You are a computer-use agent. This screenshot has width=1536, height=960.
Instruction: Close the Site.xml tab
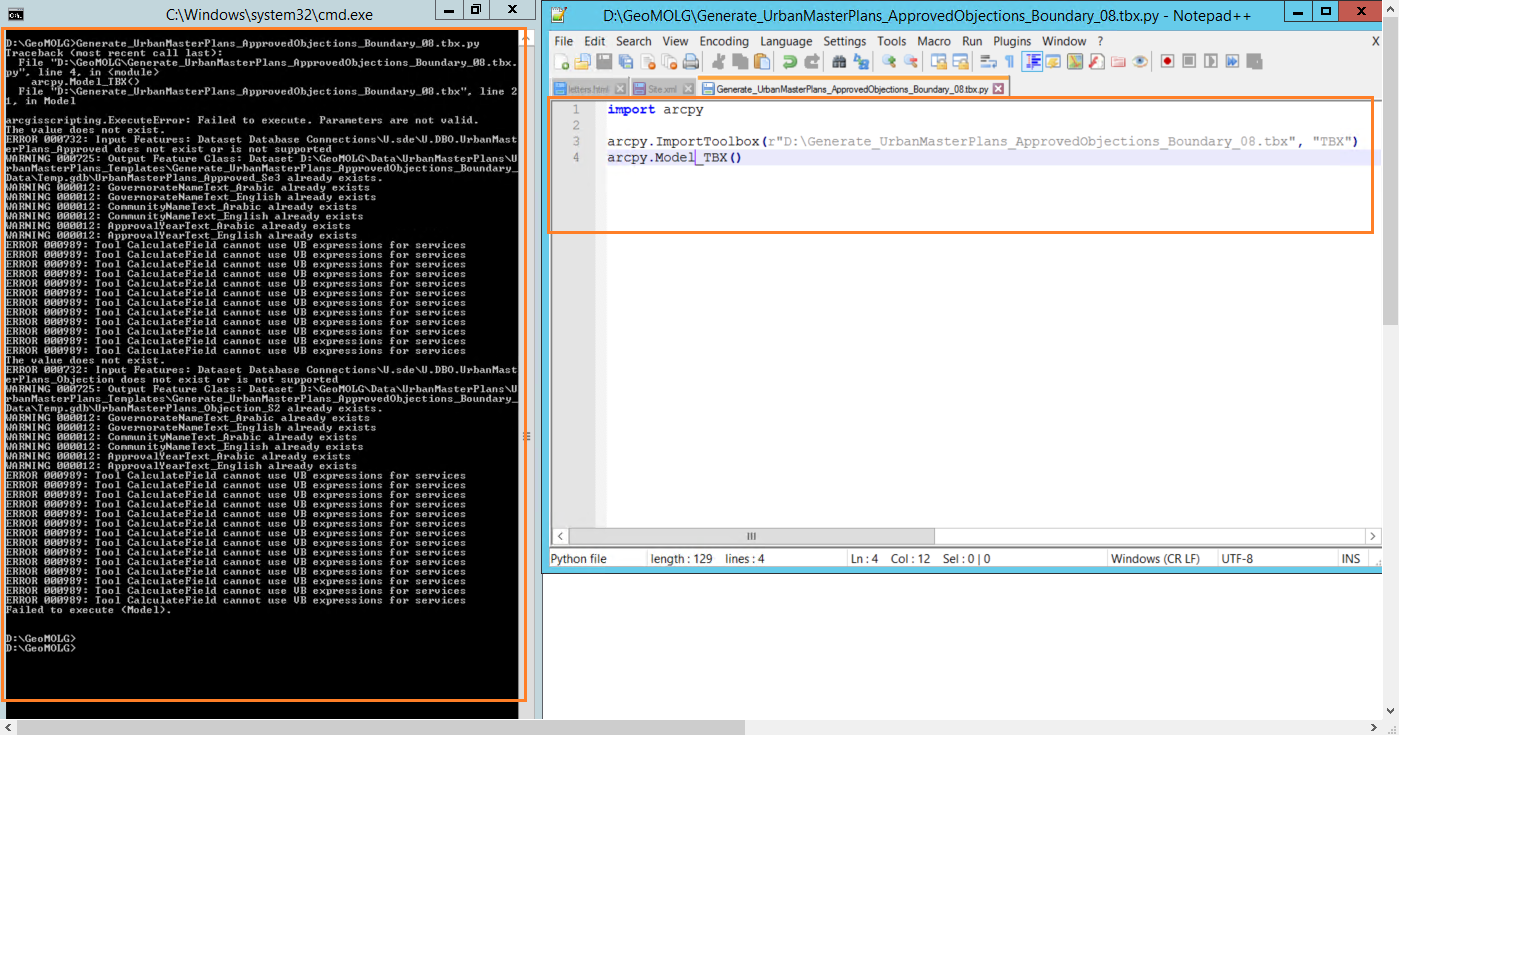point(688,89)
